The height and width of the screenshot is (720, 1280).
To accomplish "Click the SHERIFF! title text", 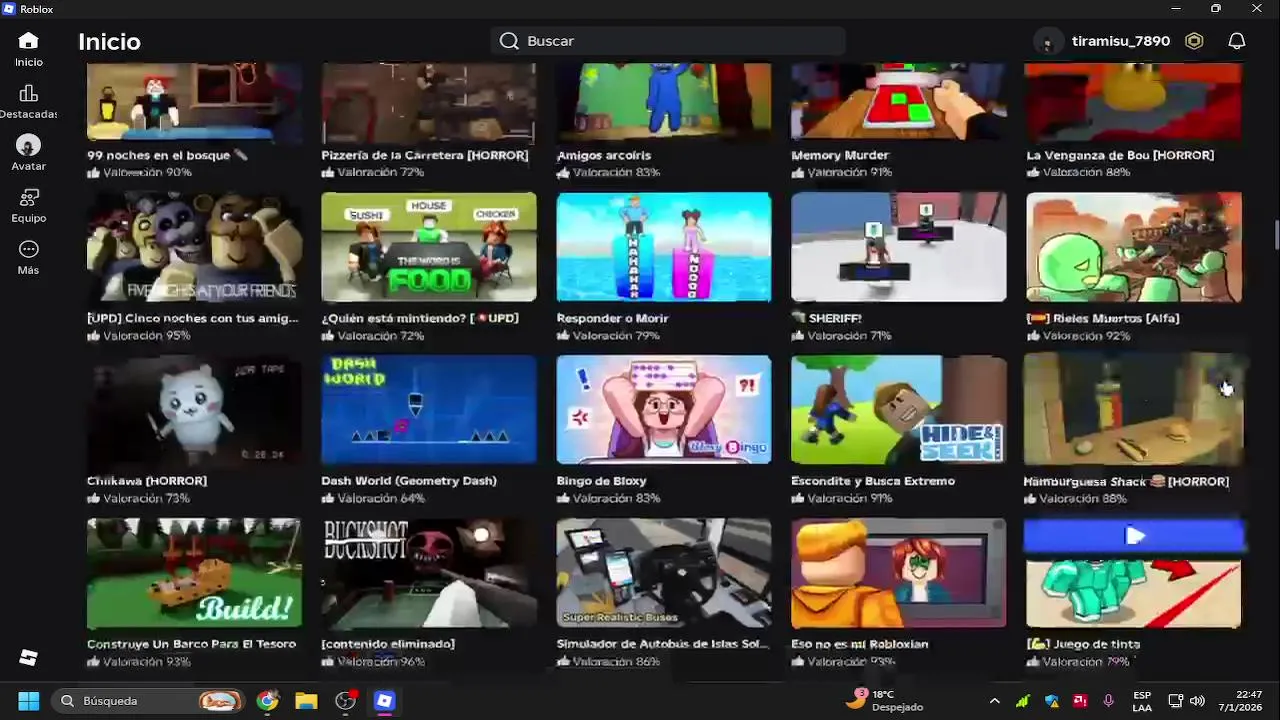I will (835, 318).
